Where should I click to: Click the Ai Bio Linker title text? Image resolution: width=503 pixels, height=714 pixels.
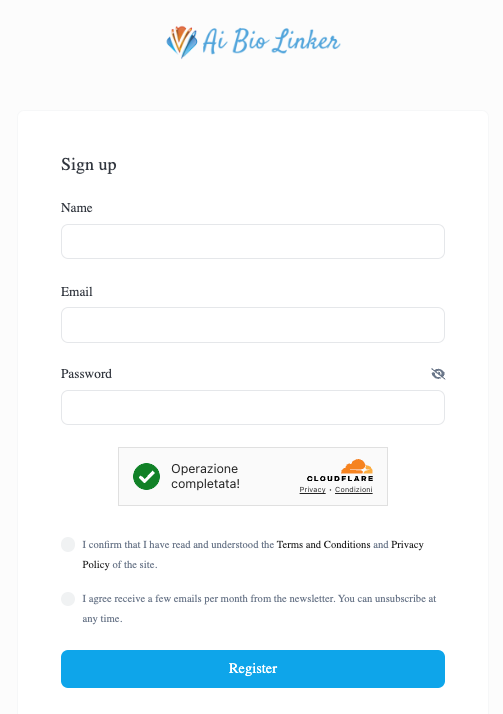point(271,41)
